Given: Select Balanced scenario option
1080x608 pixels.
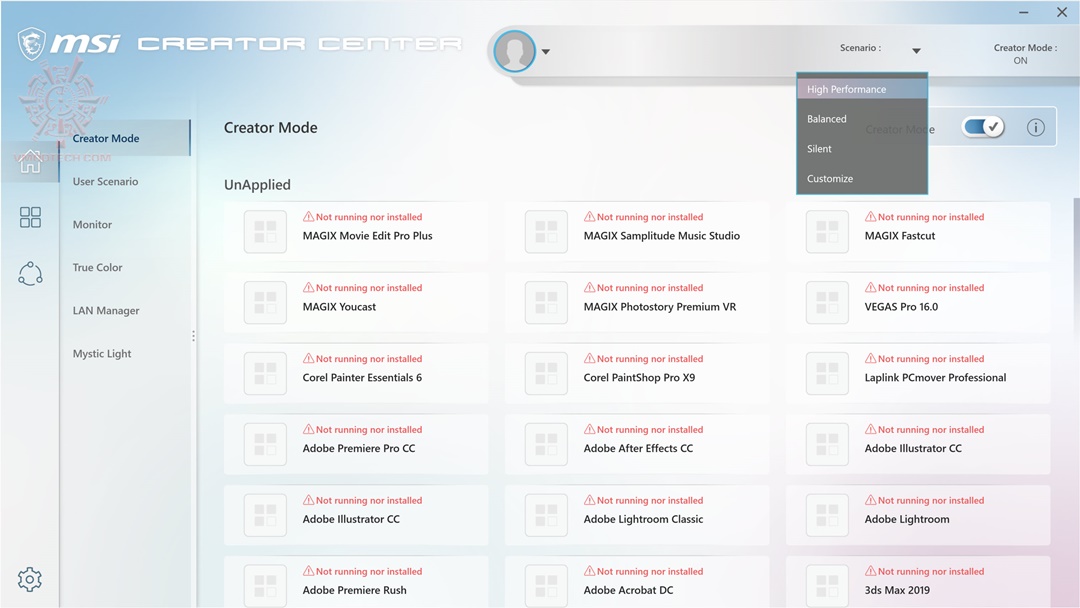Looking at the screenshot, I should coord(862,118).
